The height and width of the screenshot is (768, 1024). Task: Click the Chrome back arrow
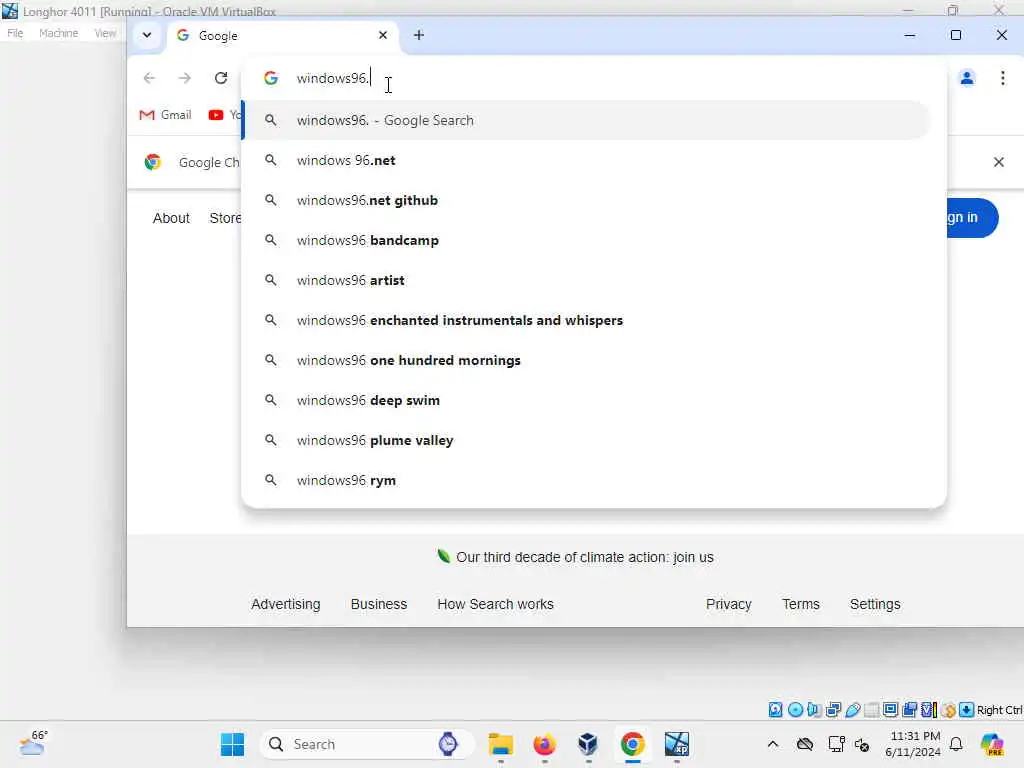click(149, 78)
